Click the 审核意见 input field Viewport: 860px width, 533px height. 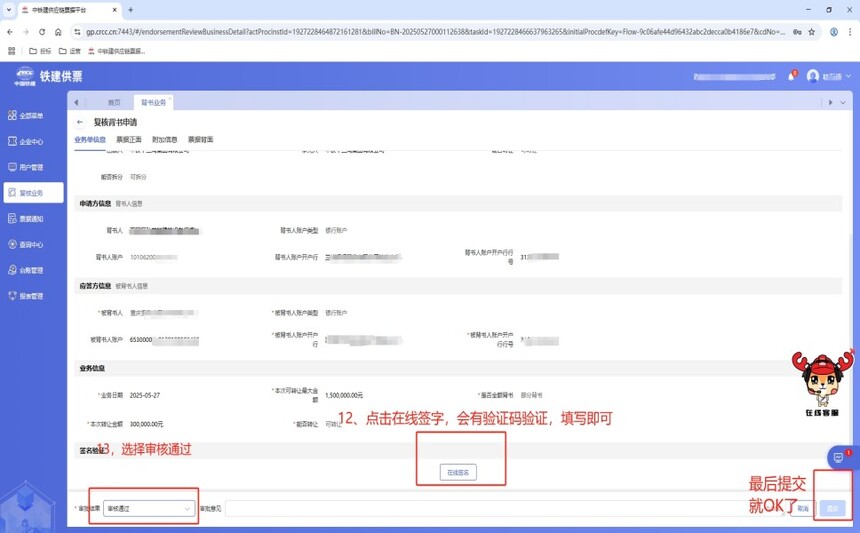[x=500, y=509]
